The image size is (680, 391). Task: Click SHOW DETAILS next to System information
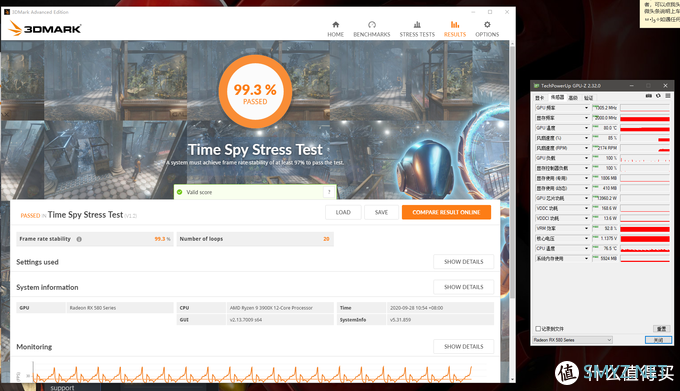pos(464,287)
